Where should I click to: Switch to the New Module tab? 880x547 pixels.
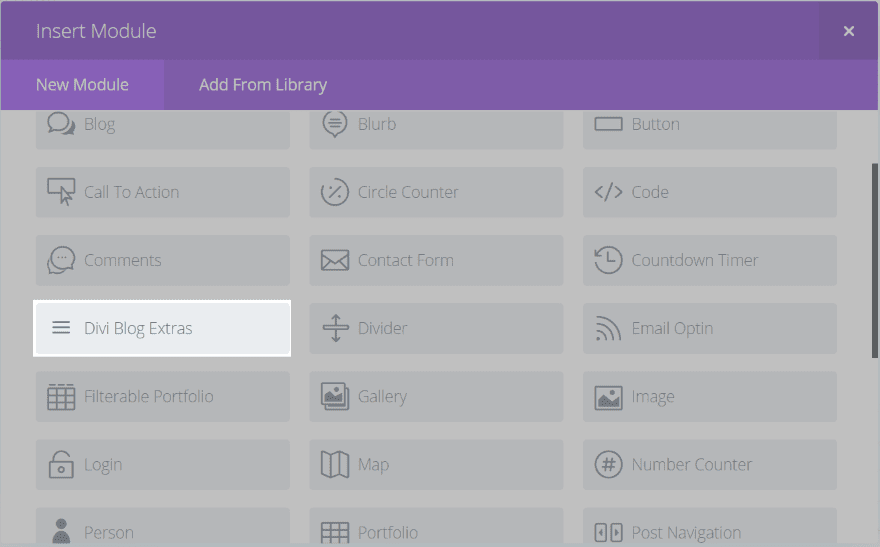(82, 85)
